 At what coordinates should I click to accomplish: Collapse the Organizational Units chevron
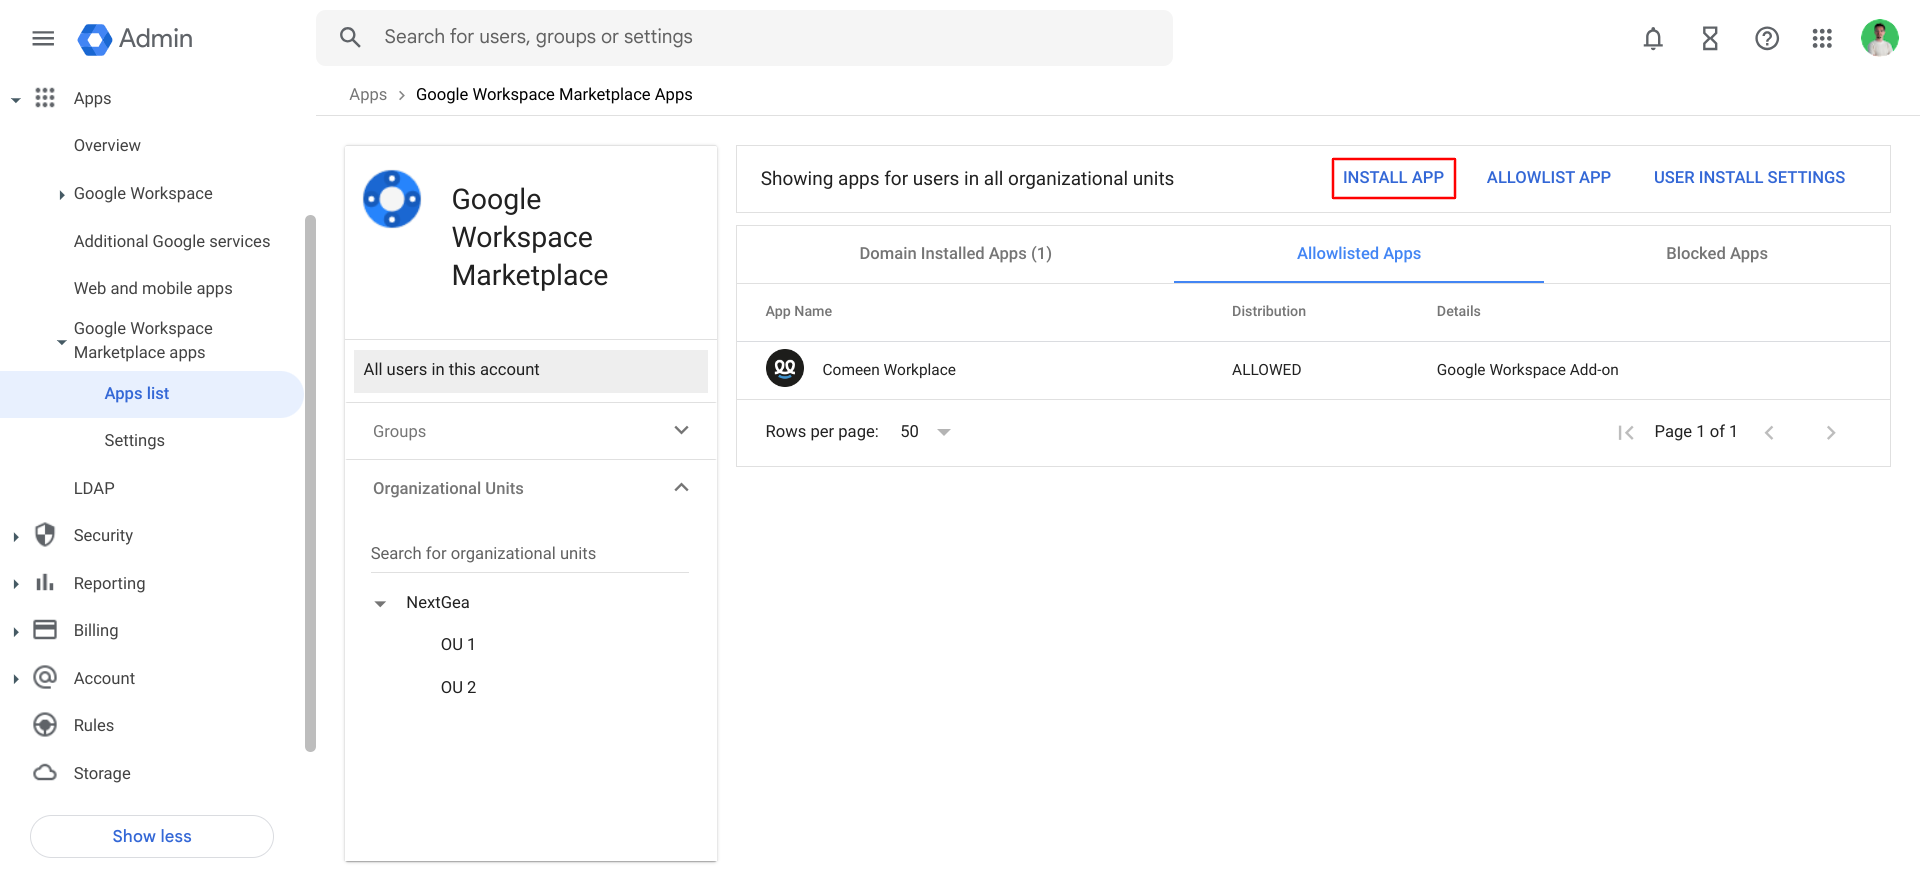[x=682, y=487]
